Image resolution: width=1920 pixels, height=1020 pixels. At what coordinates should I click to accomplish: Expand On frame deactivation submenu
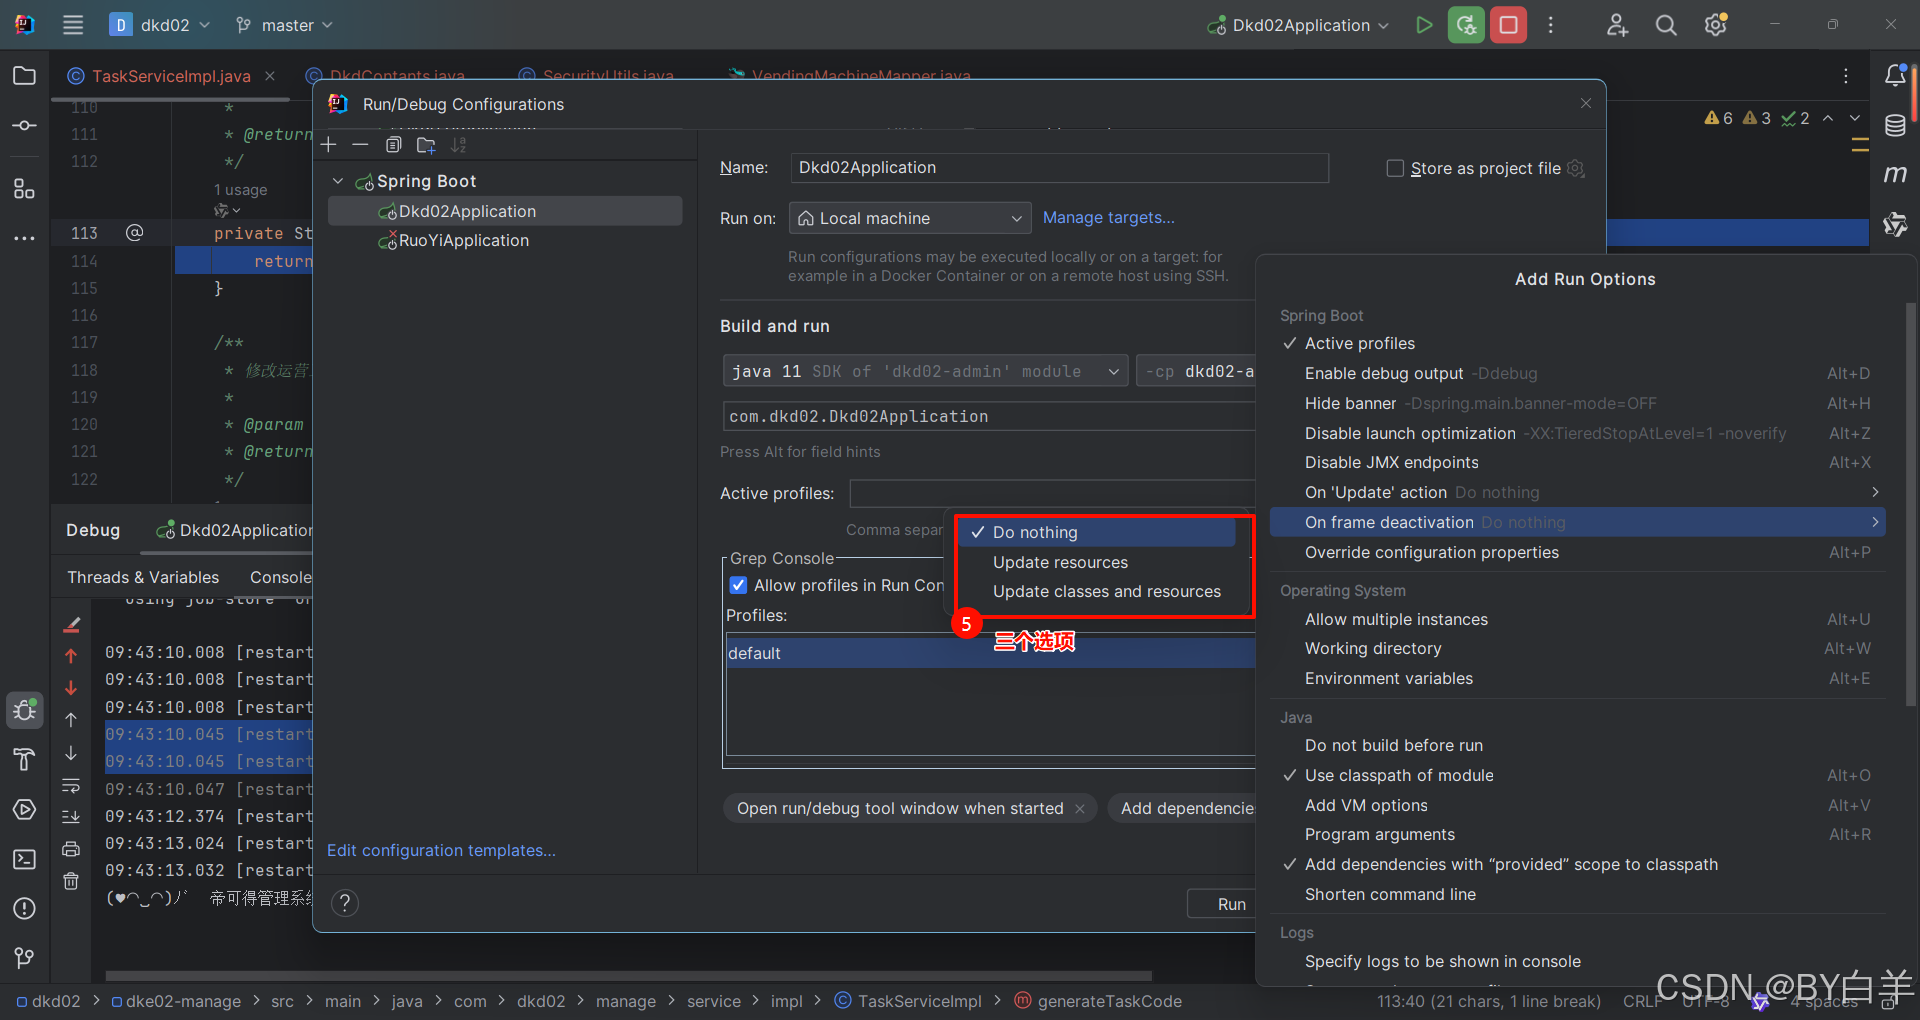point(1577,522)
